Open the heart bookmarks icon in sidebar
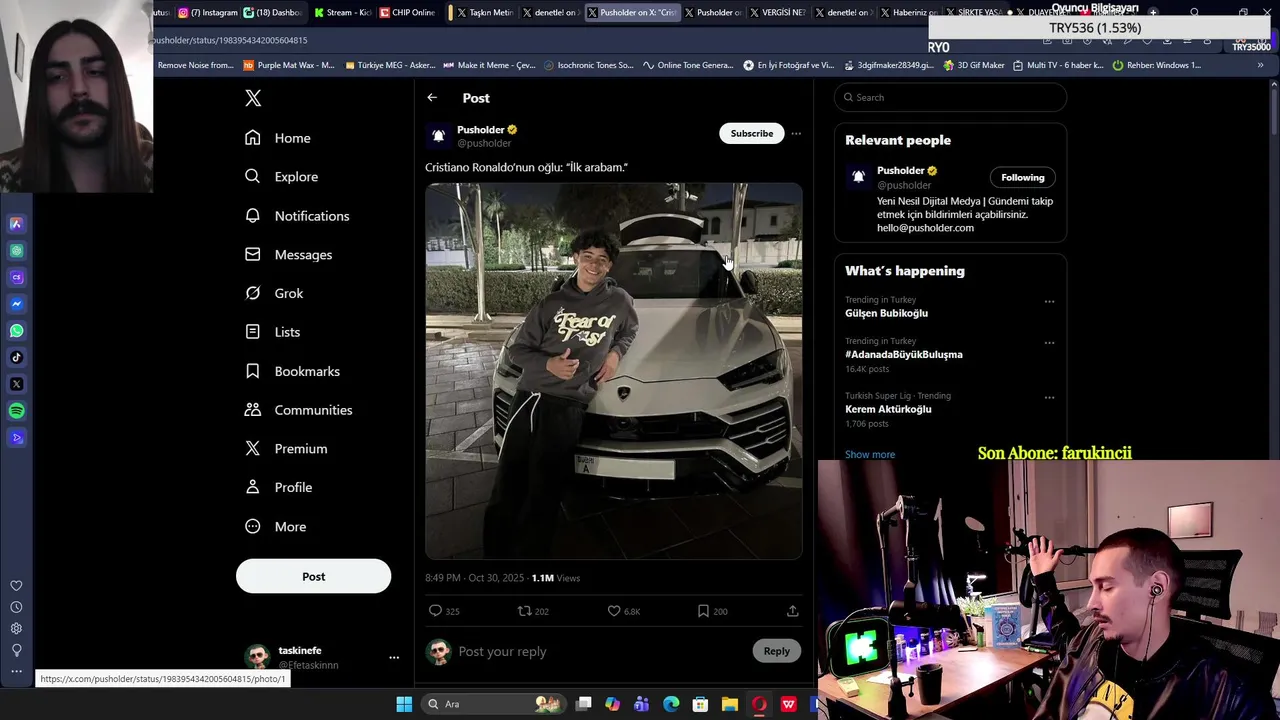1280x720 pixels. 16,586
